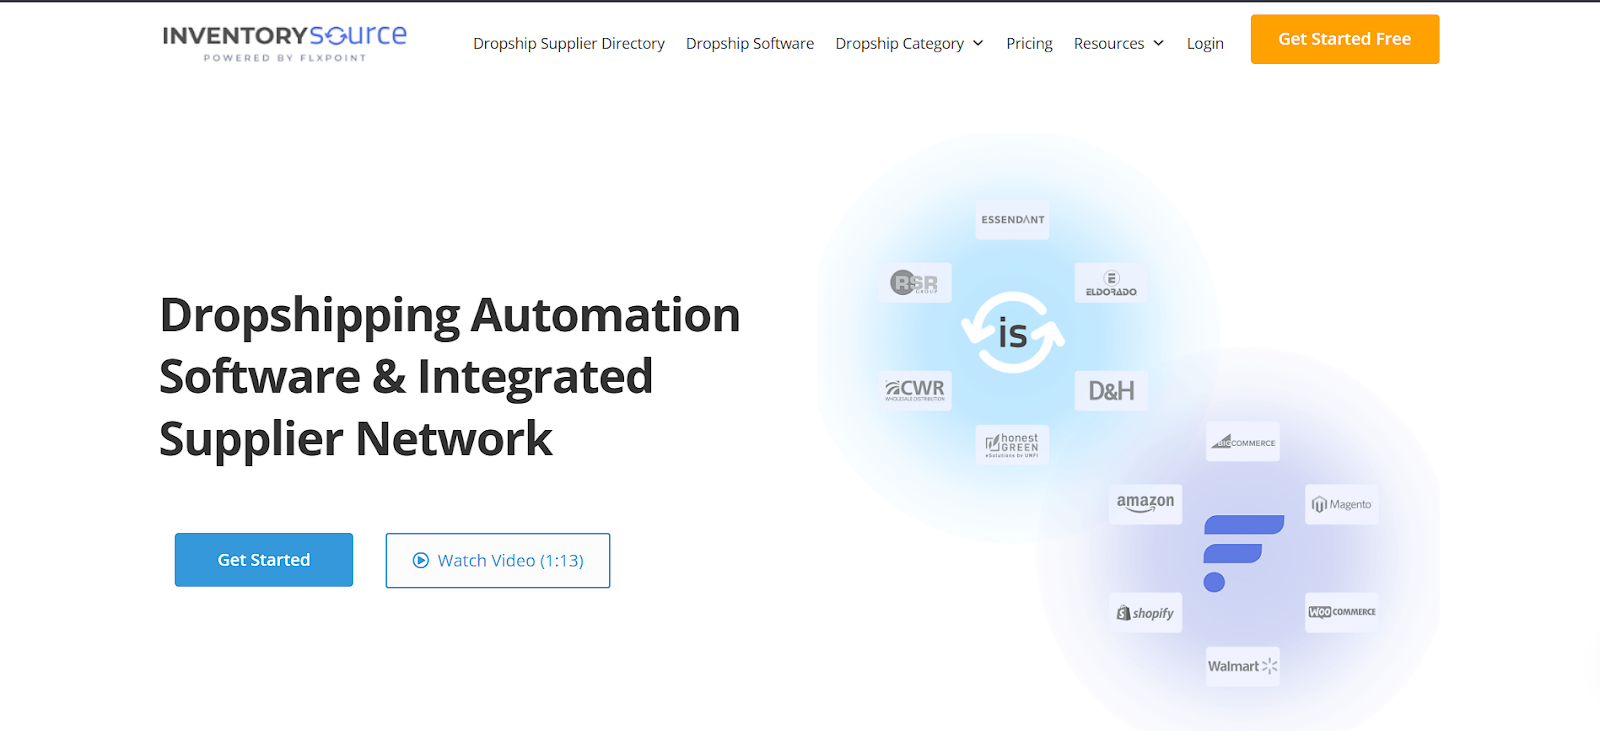
Task: Go to the Pricing page
Action: pyautogui.click(x=1029, y=43)
